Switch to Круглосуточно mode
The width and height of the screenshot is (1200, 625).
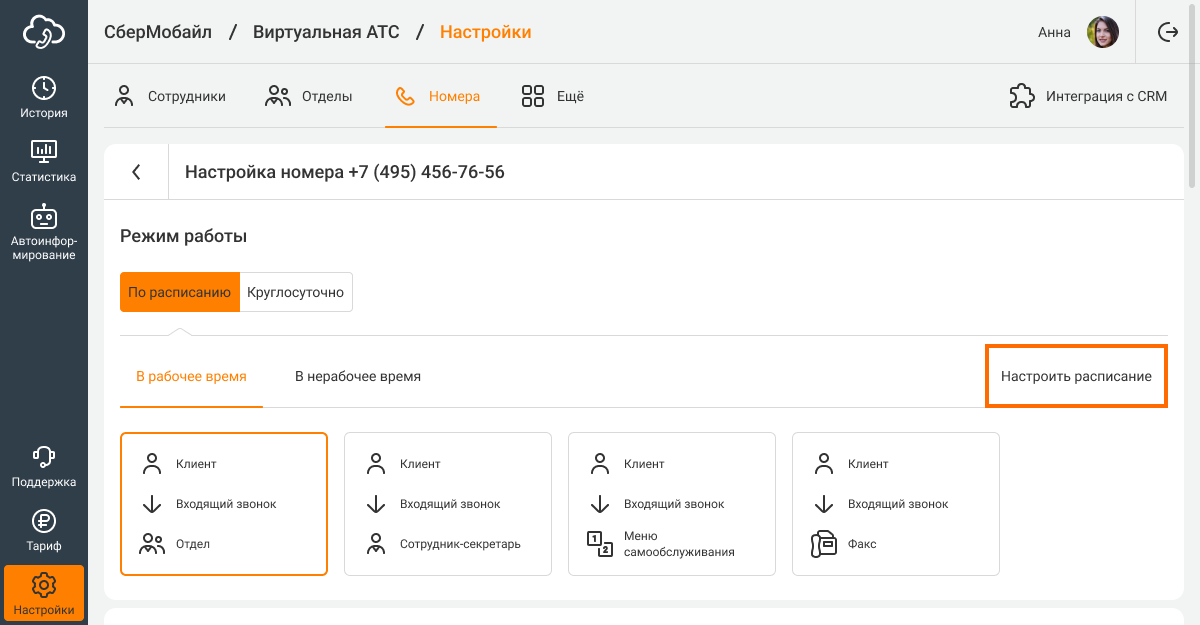[295, 293]
